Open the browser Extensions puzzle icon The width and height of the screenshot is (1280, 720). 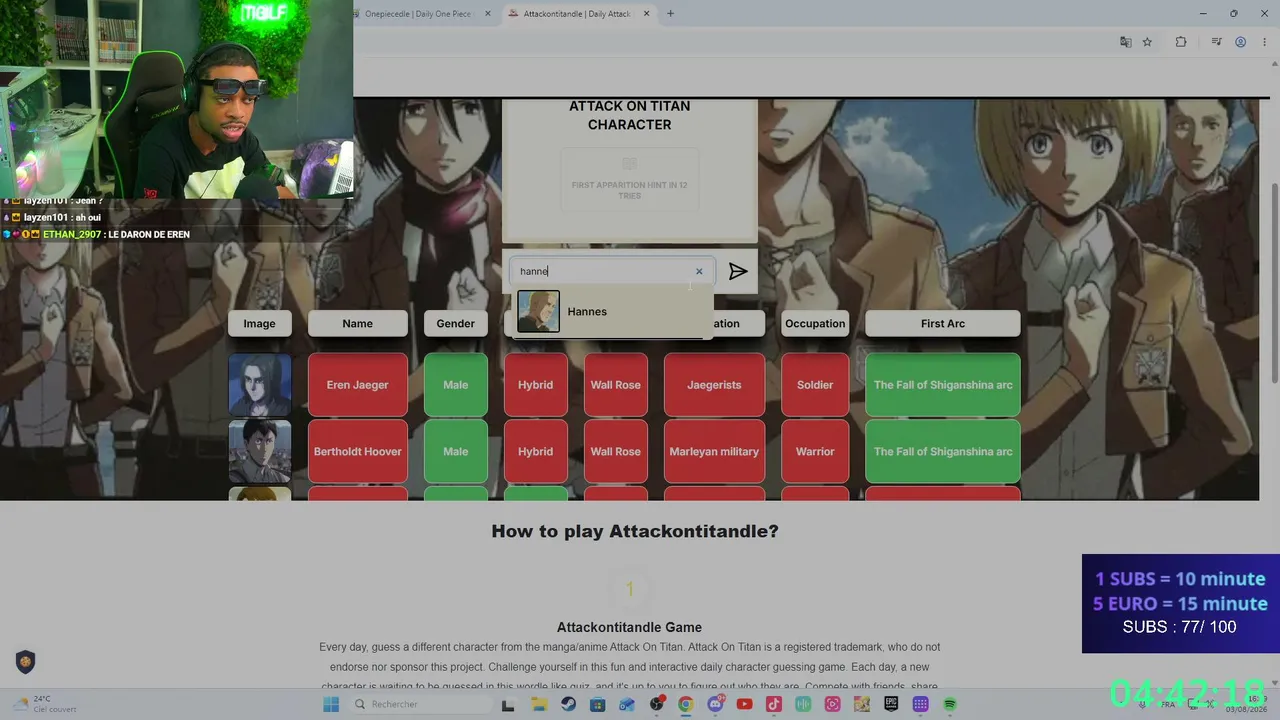(x=1181, y=42)
